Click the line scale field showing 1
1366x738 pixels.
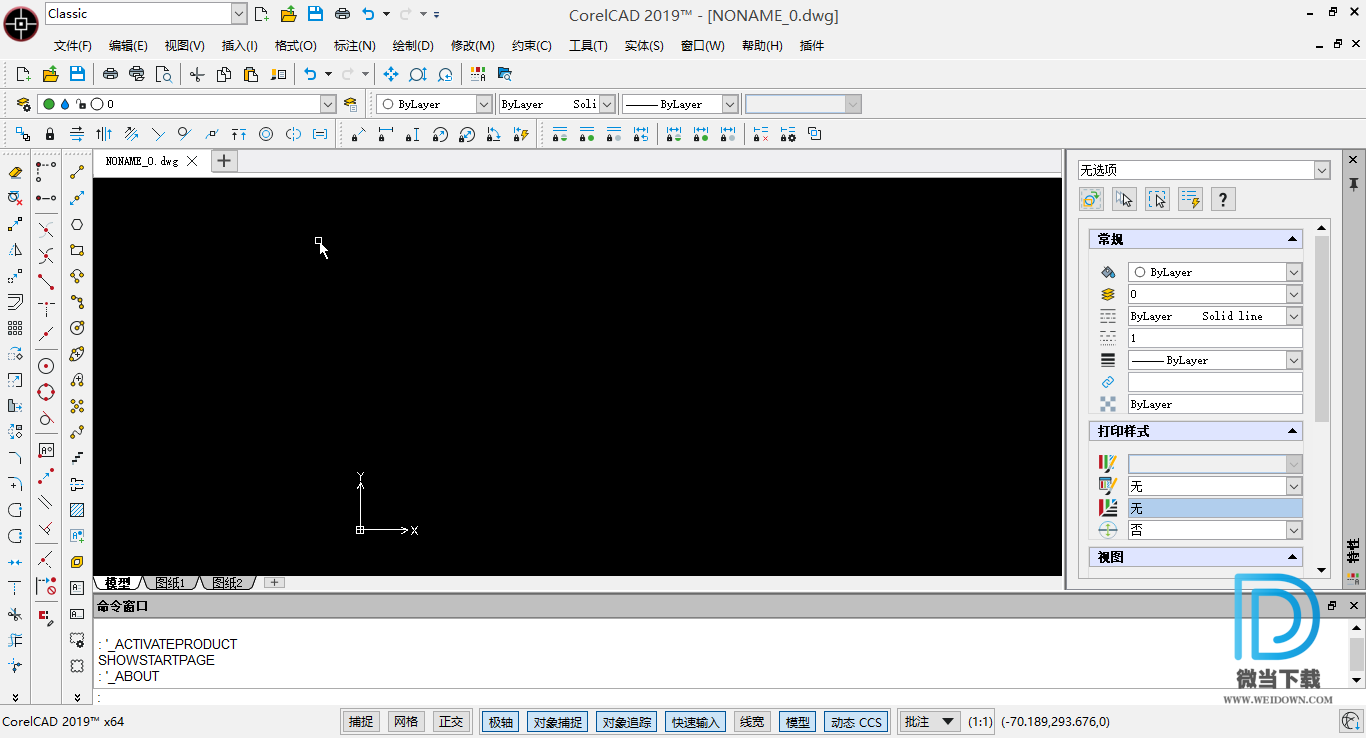coord(1215,338)
